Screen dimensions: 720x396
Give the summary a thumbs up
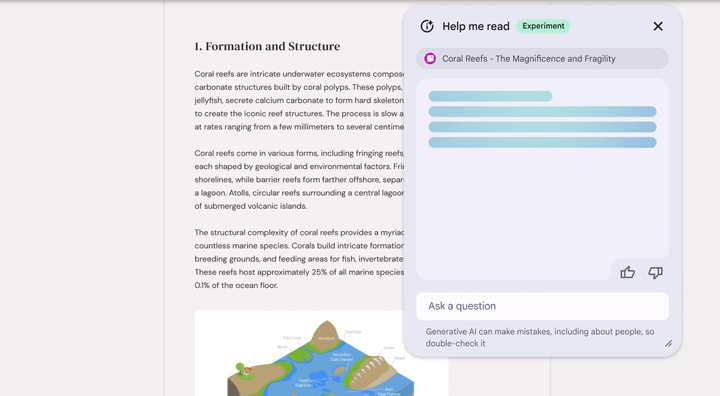627,272
